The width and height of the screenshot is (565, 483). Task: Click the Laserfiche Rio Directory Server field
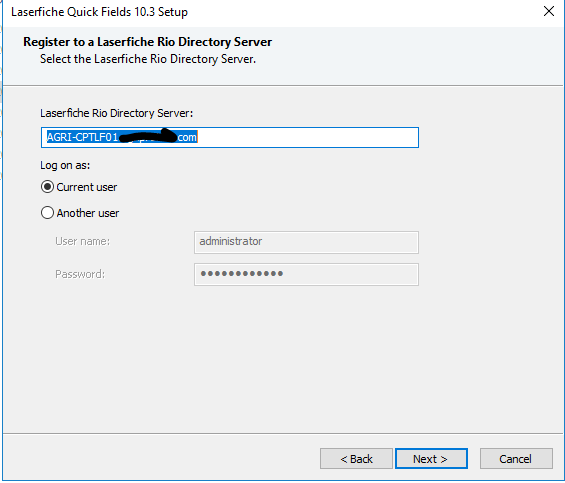pos(230,137)
